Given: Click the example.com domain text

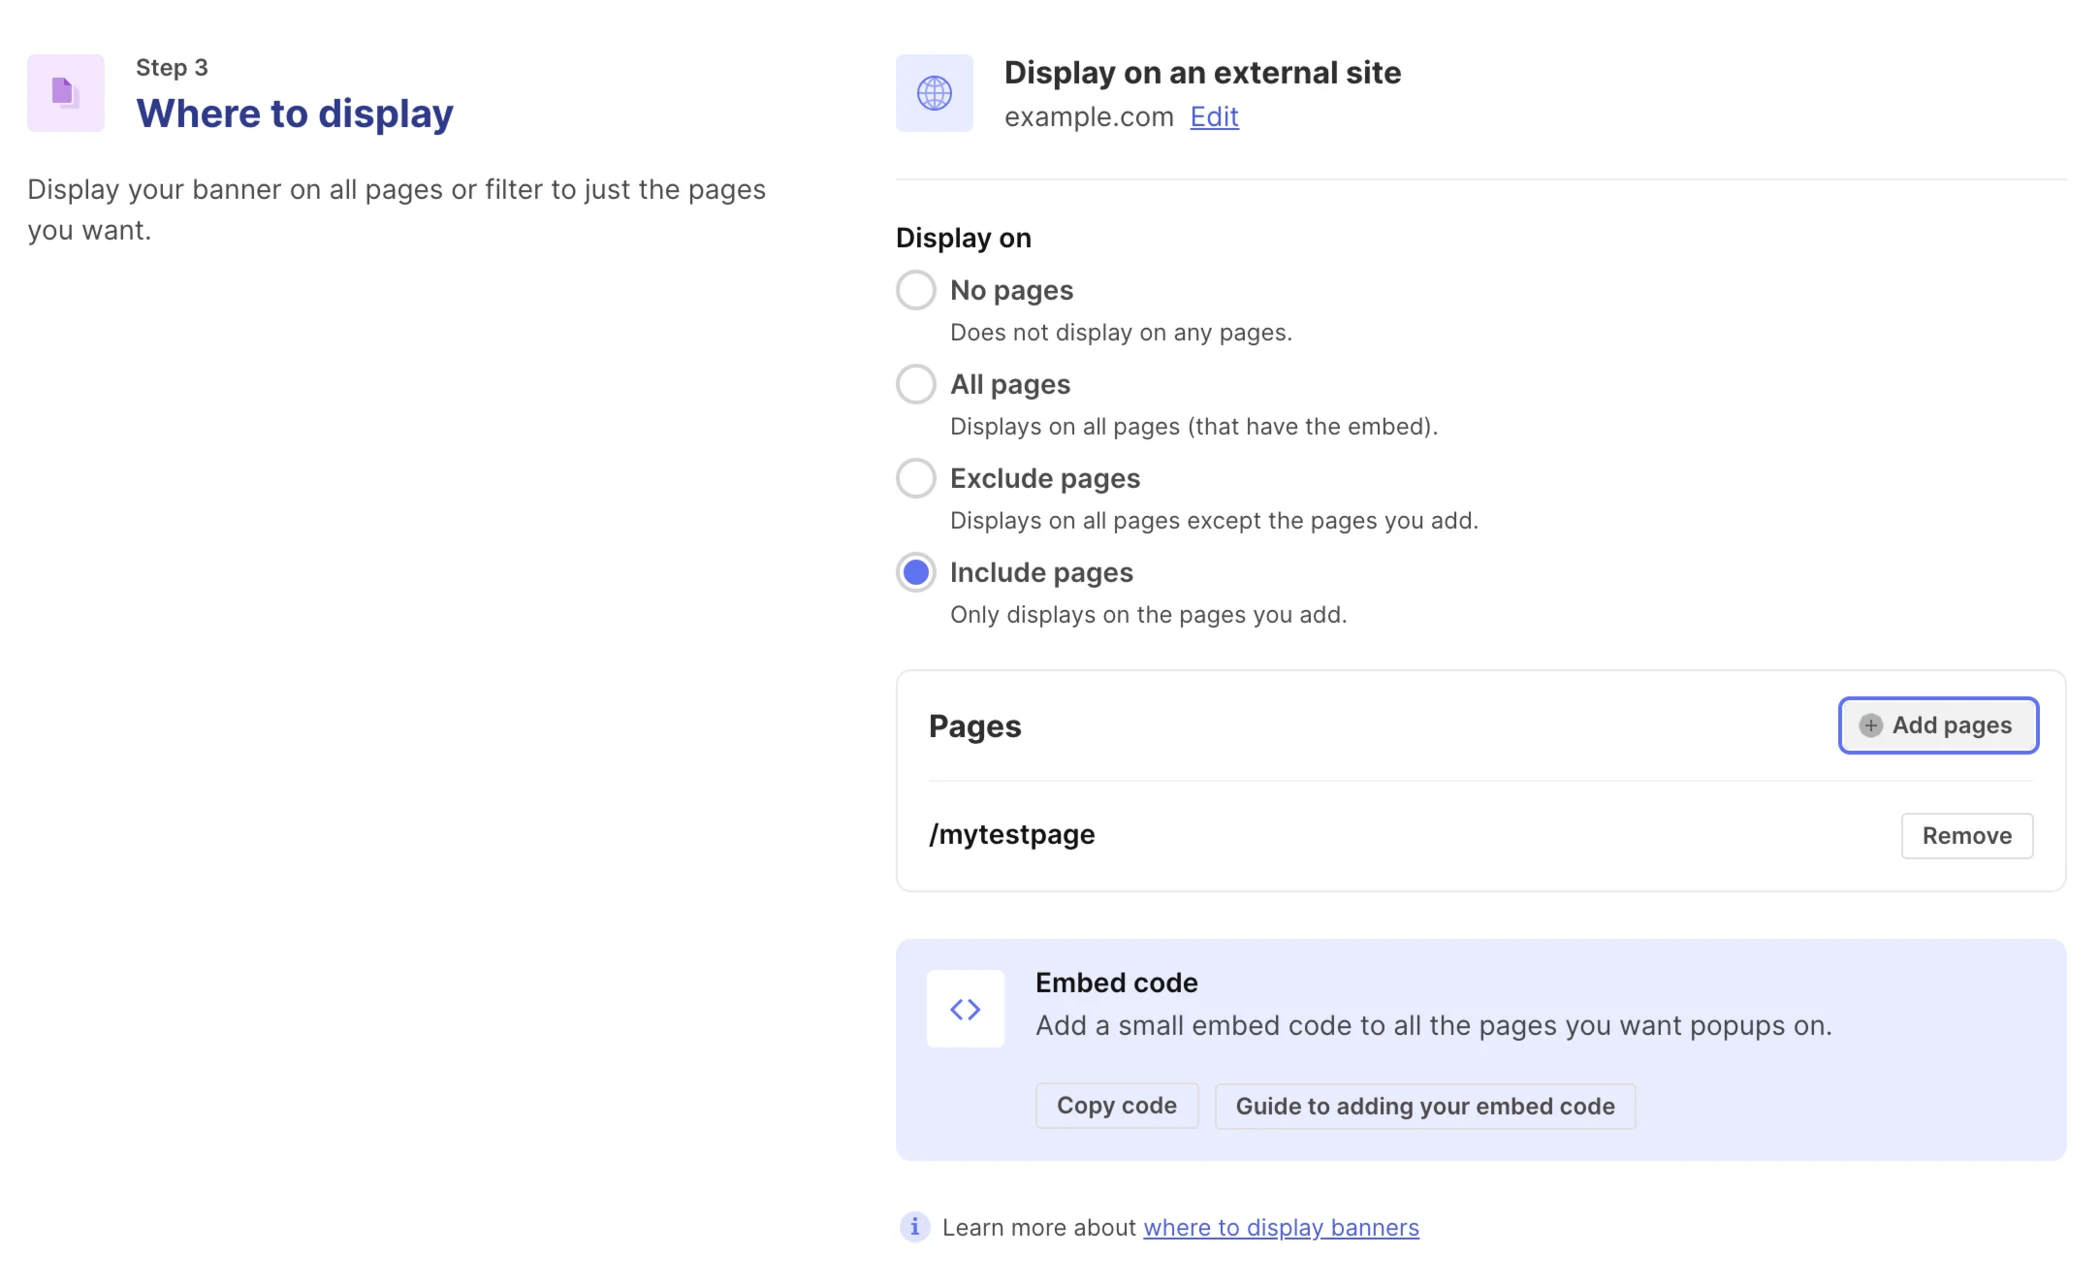Looking at the screenshot, I should click(x=1089, y=117).
